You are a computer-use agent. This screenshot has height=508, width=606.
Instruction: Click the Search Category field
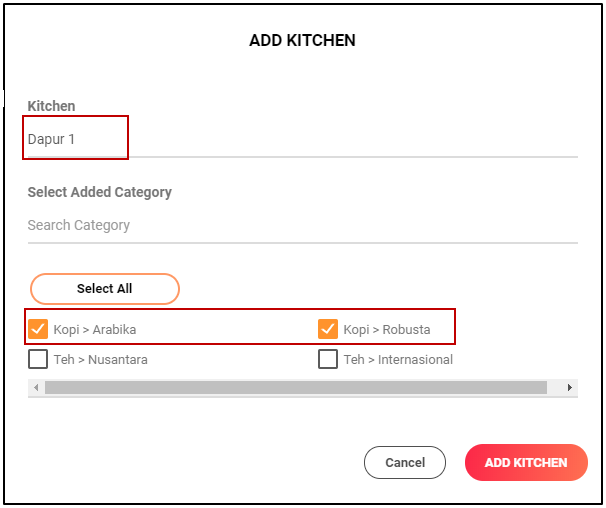[x=300, y=225]
